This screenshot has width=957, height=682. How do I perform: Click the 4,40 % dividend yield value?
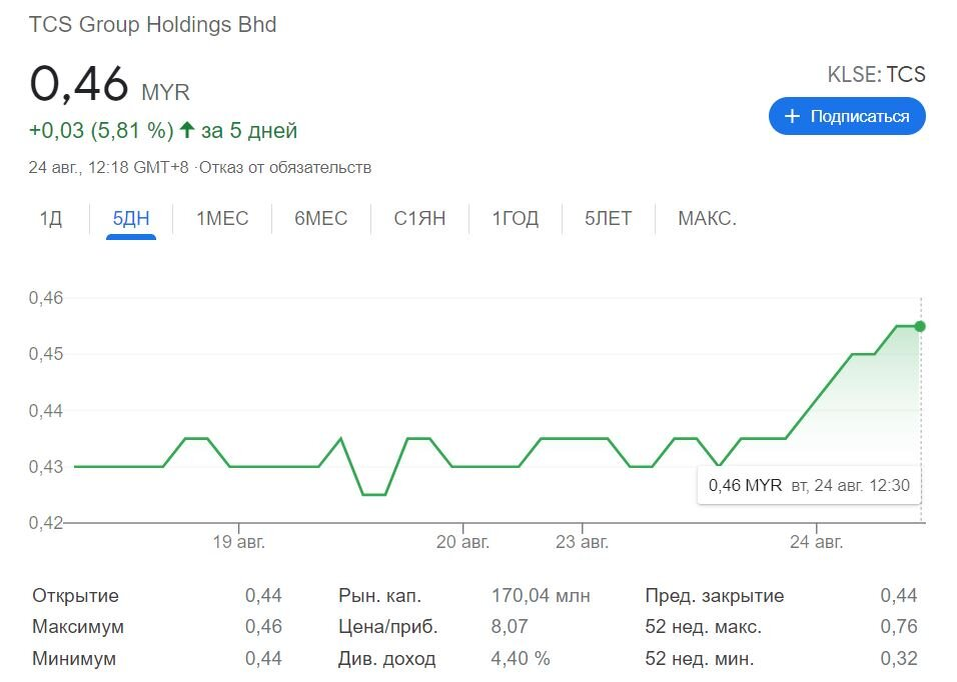(521, 659)
